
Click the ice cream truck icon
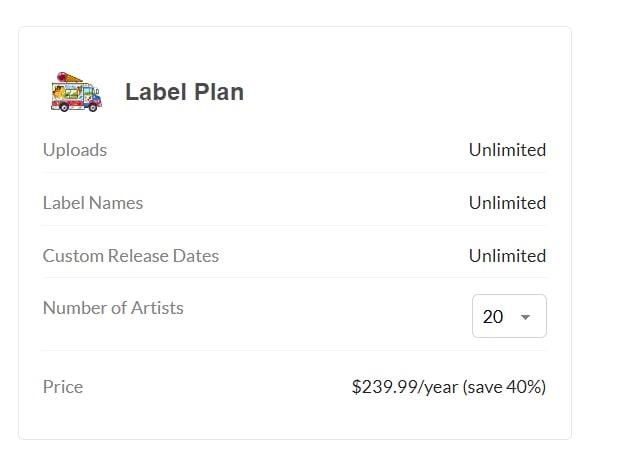[76, 92]
